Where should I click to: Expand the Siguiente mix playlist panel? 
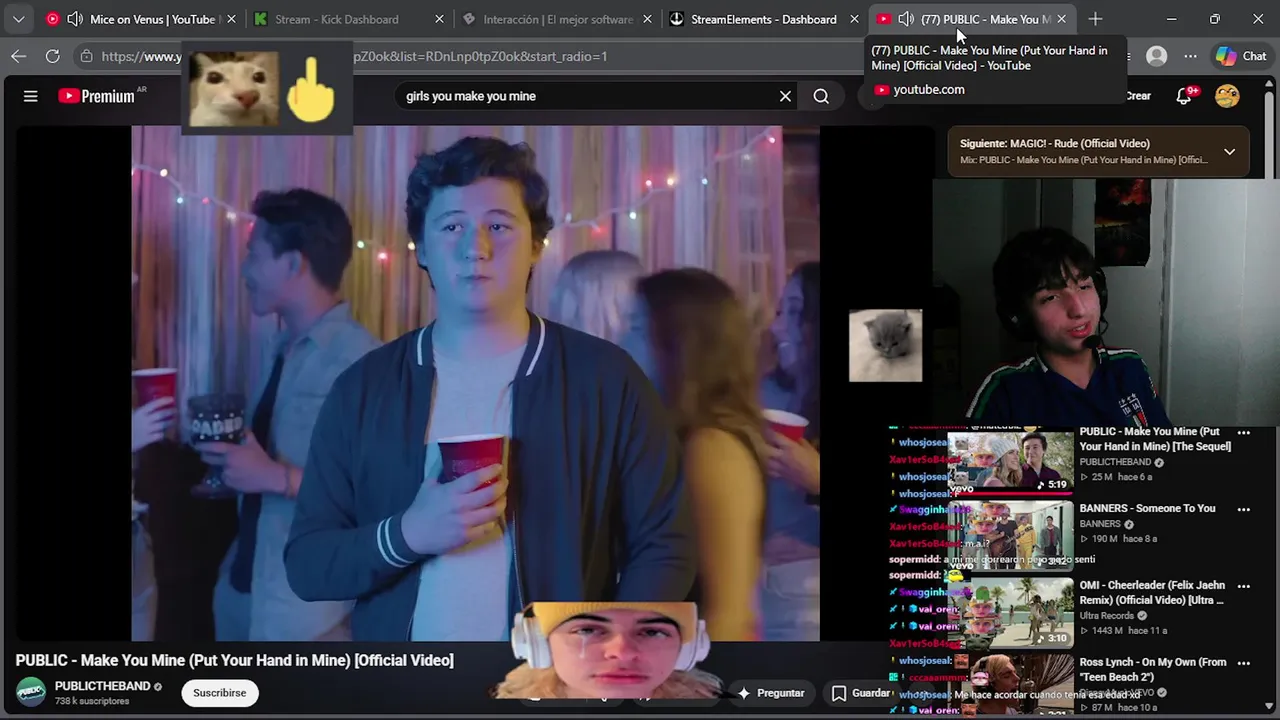tap(1229, 152)
